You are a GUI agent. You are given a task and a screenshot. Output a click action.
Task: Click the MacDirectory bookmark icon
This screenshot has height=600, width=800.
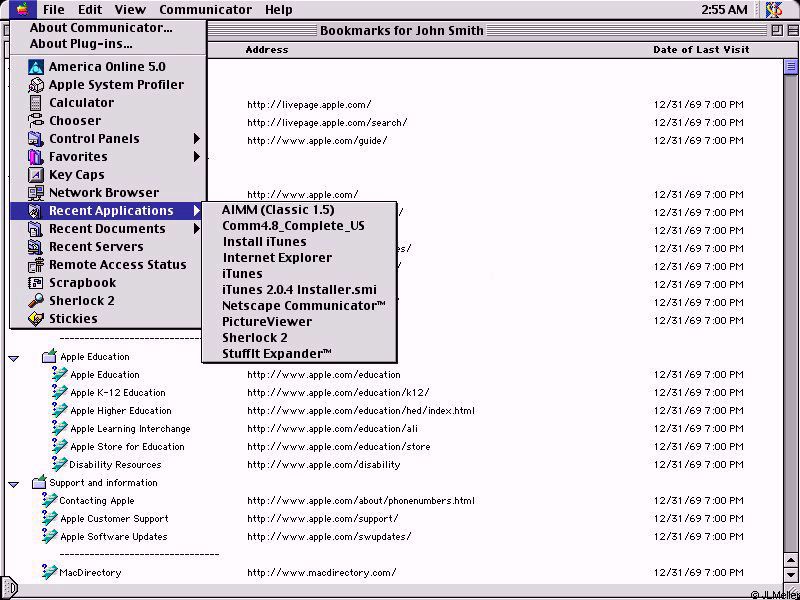coord(49,571)
